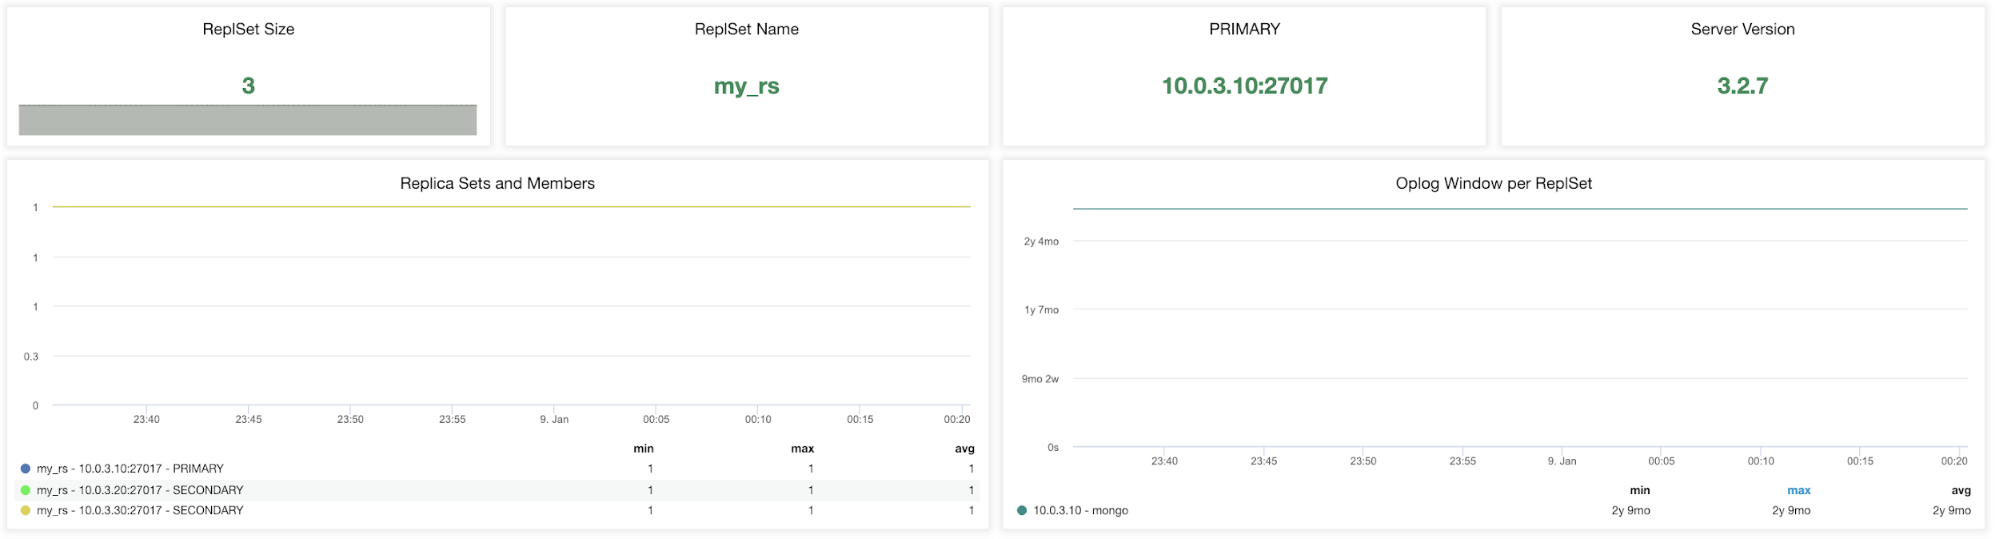Toggle series my_rs - 10.0.3.10:27017 - PRIMARY
The width and height of the screenshot is (1999, 539).
pos(130,468)
